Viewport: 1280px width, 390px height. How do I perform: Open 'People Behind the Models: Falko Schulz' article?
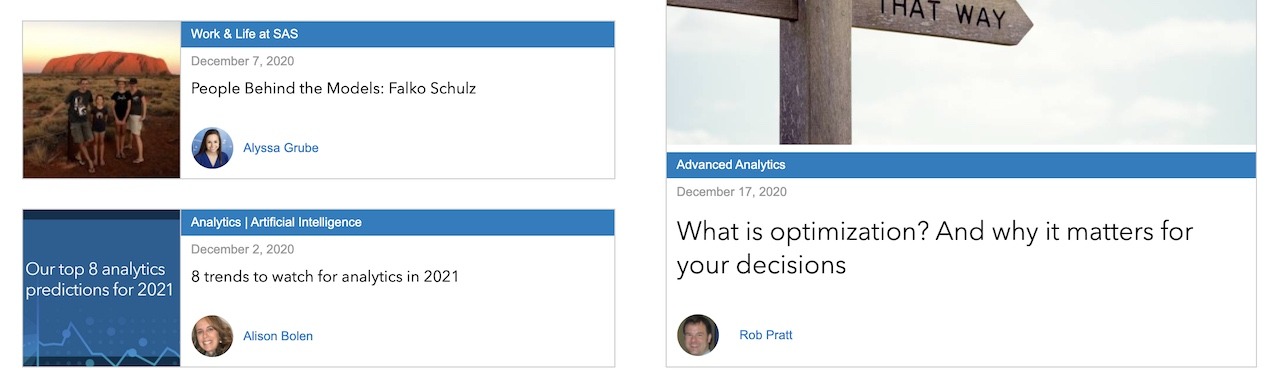tap(333, 88)
